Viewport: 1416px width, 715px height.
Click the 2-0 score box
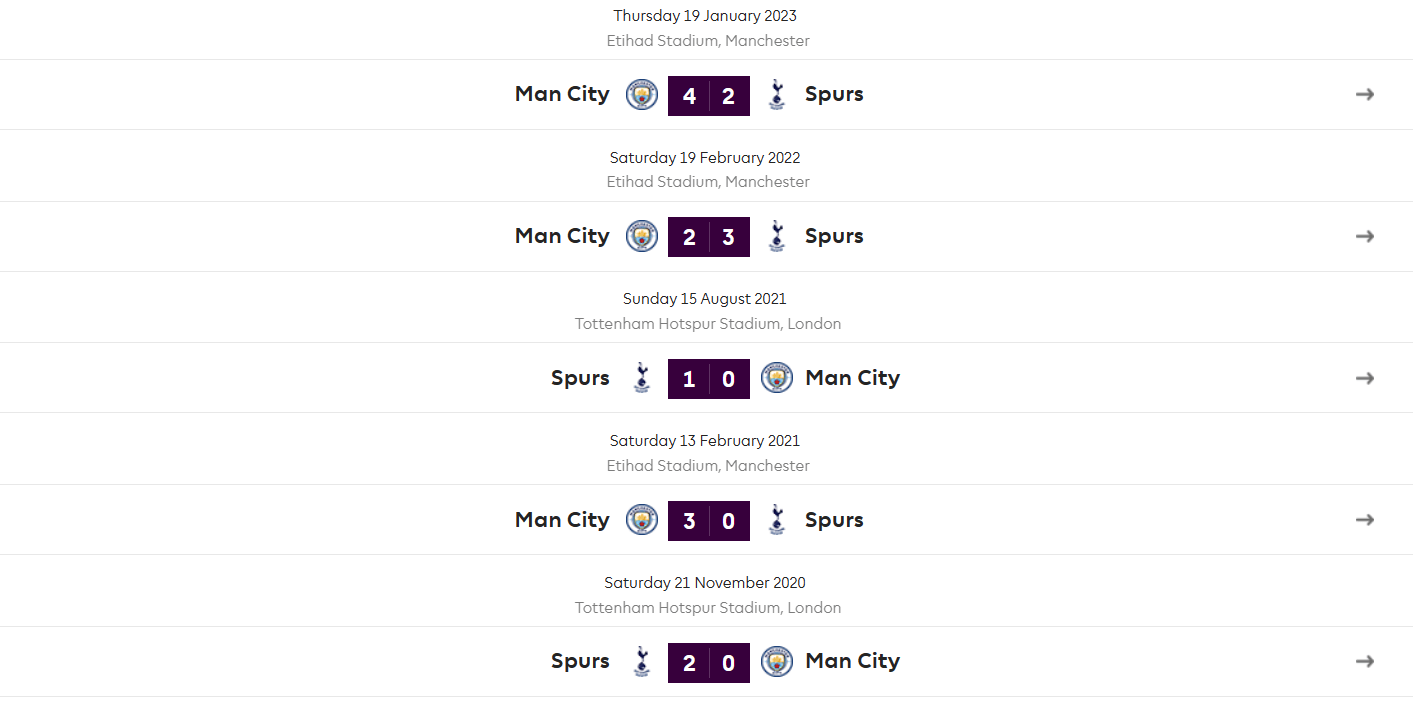(709, 663)
